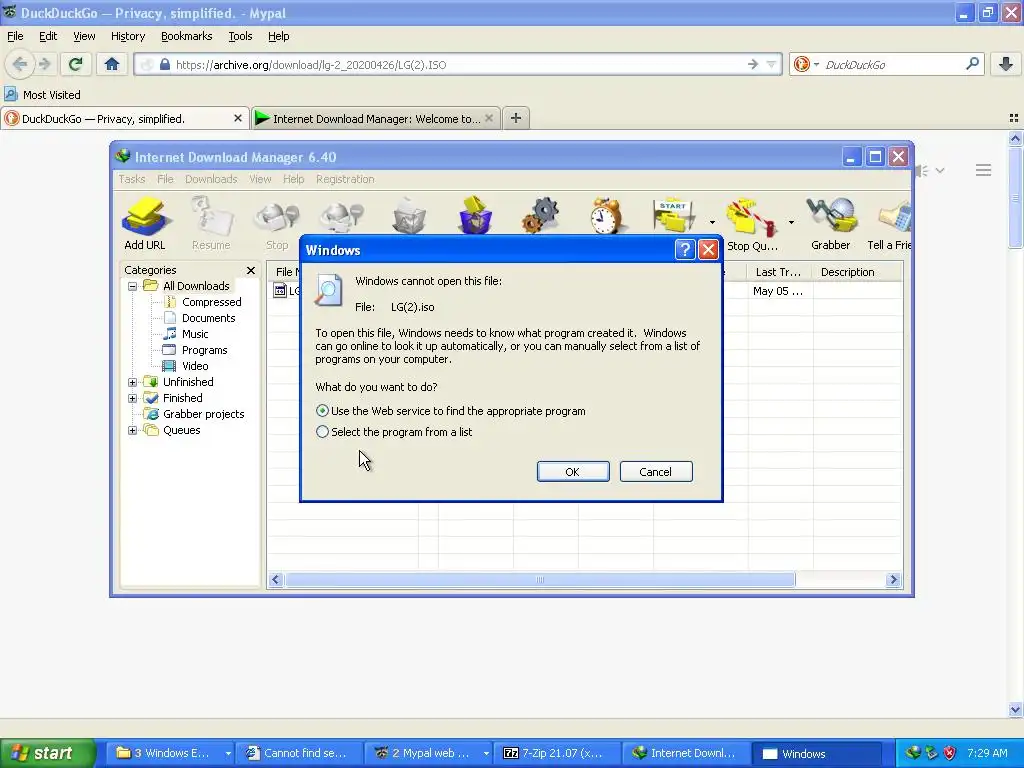1024x768 pixels.
Task: Click the Most Visited bookmarks button
Action: [43, 95]
